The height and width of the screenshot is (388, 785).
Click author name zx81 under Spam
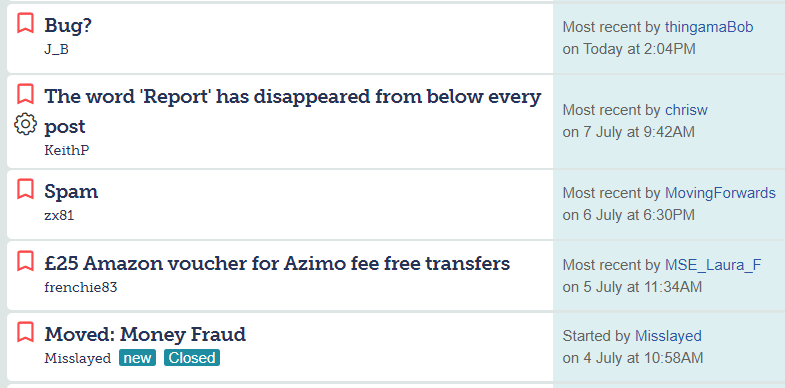click(x=59, y=216)
